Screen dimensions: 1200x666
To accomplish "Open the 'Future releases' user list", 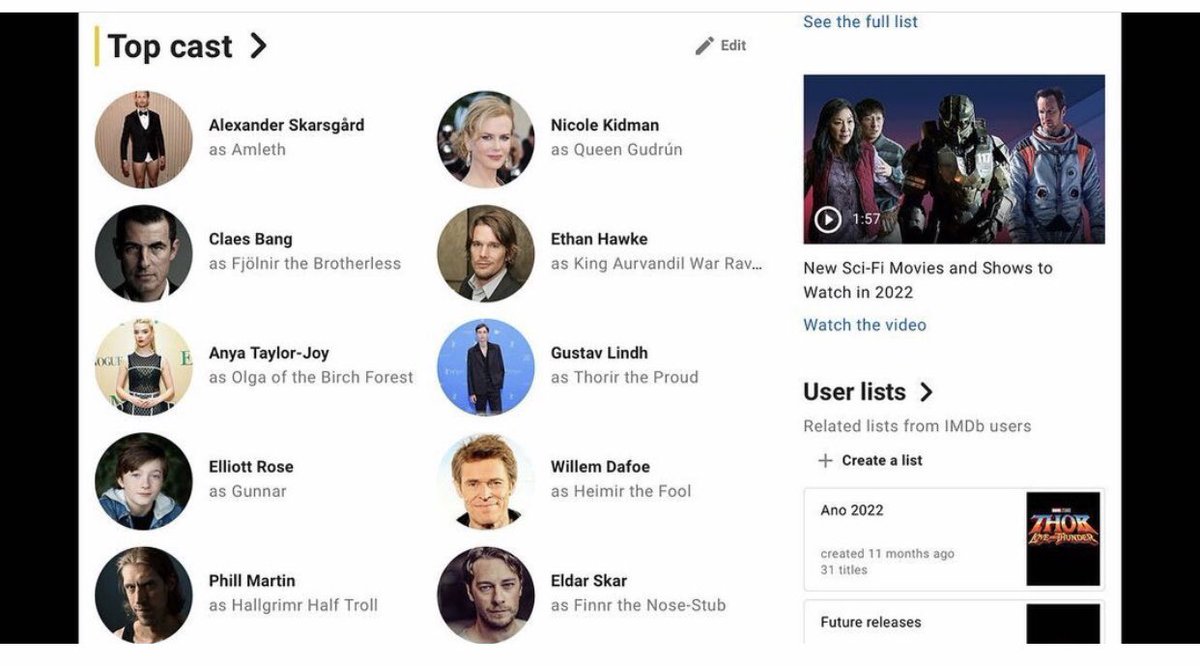I will tap(954, 622).
